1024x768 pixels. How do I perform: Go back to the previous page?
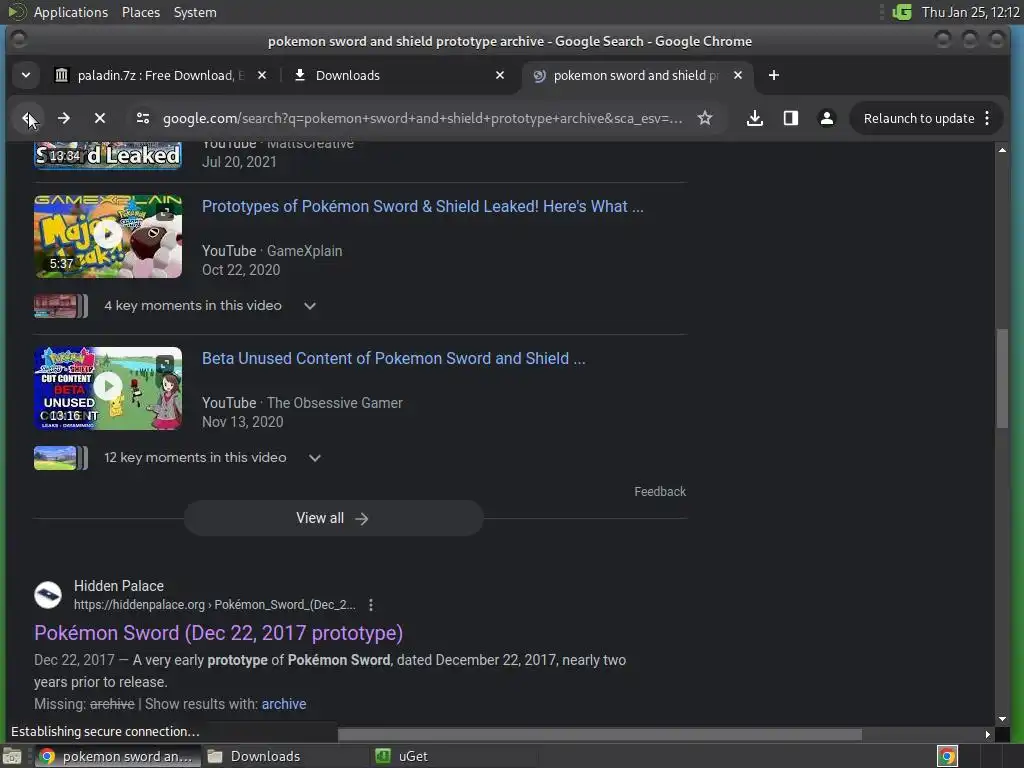click(x=29, y=118)
